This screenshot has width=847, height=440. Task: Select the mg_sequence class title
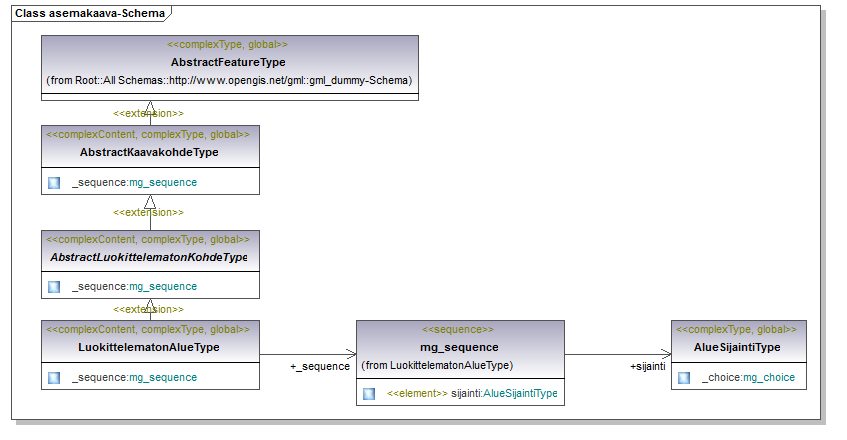click(x=460, y=347)
